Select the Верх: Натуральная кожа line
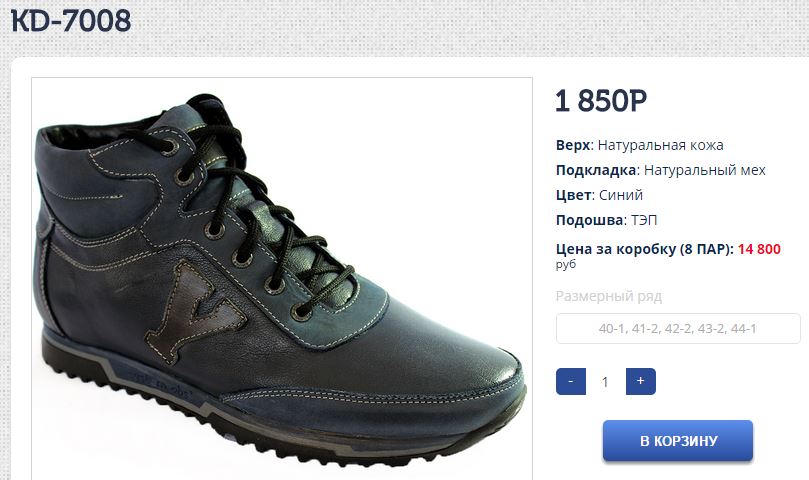The width and height of the screenshot is (809, 480). (x=640, y=145)
